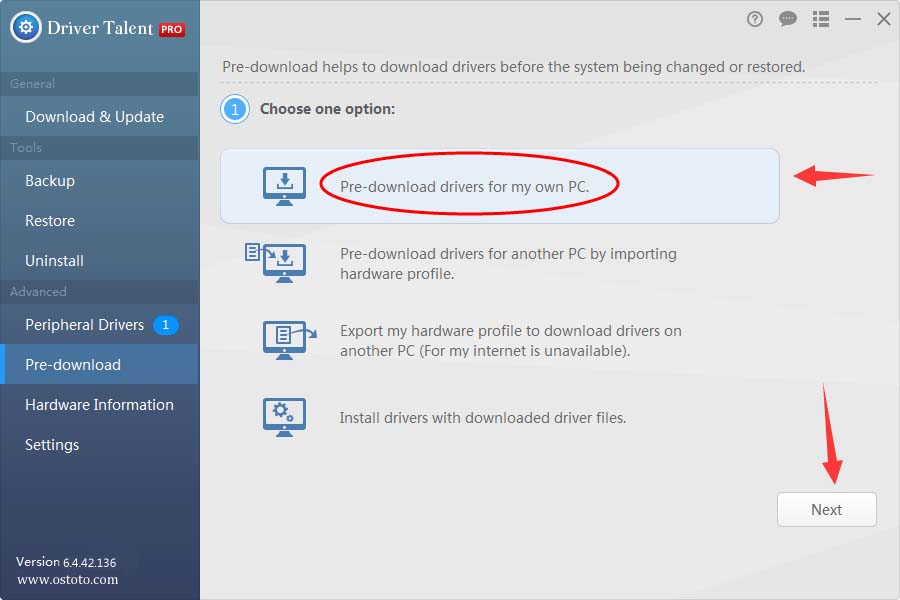Viewport: 900px width, 600px height.
Task: Open the help question mark icon
Action: (755, 20)
